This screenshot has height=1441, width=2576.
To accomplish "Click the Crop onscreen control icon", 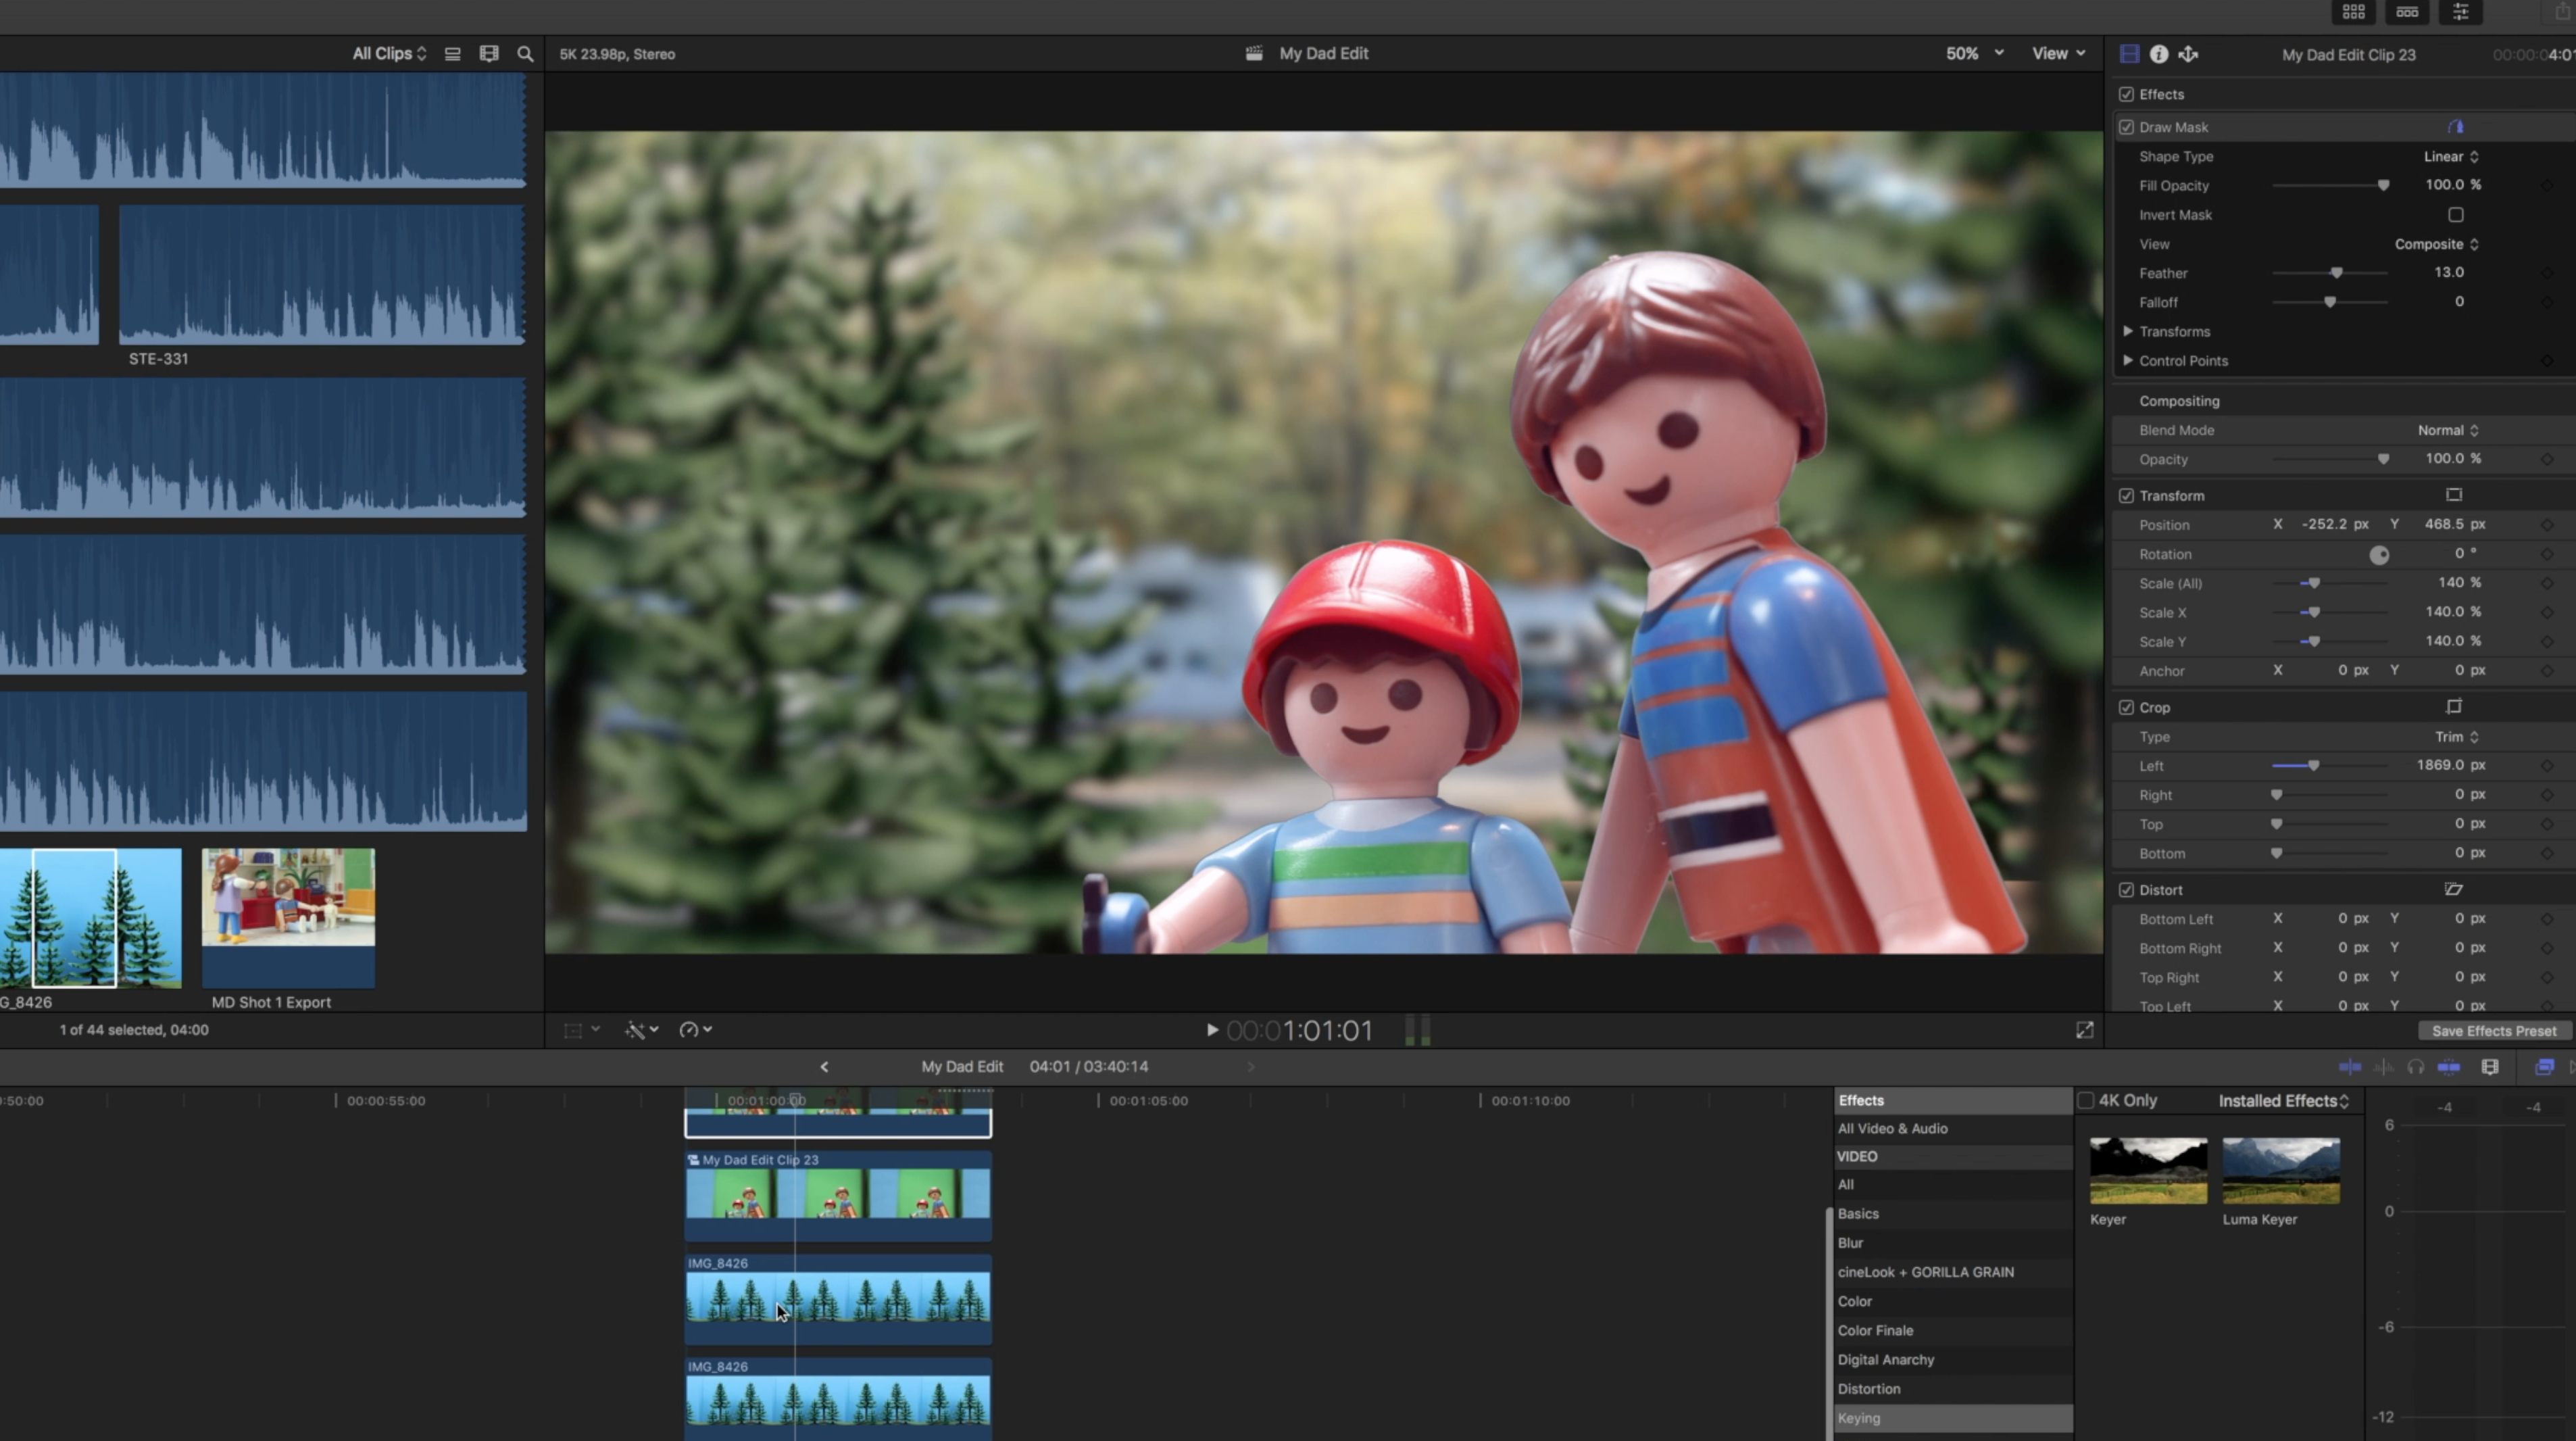I will pos(2454,707).
